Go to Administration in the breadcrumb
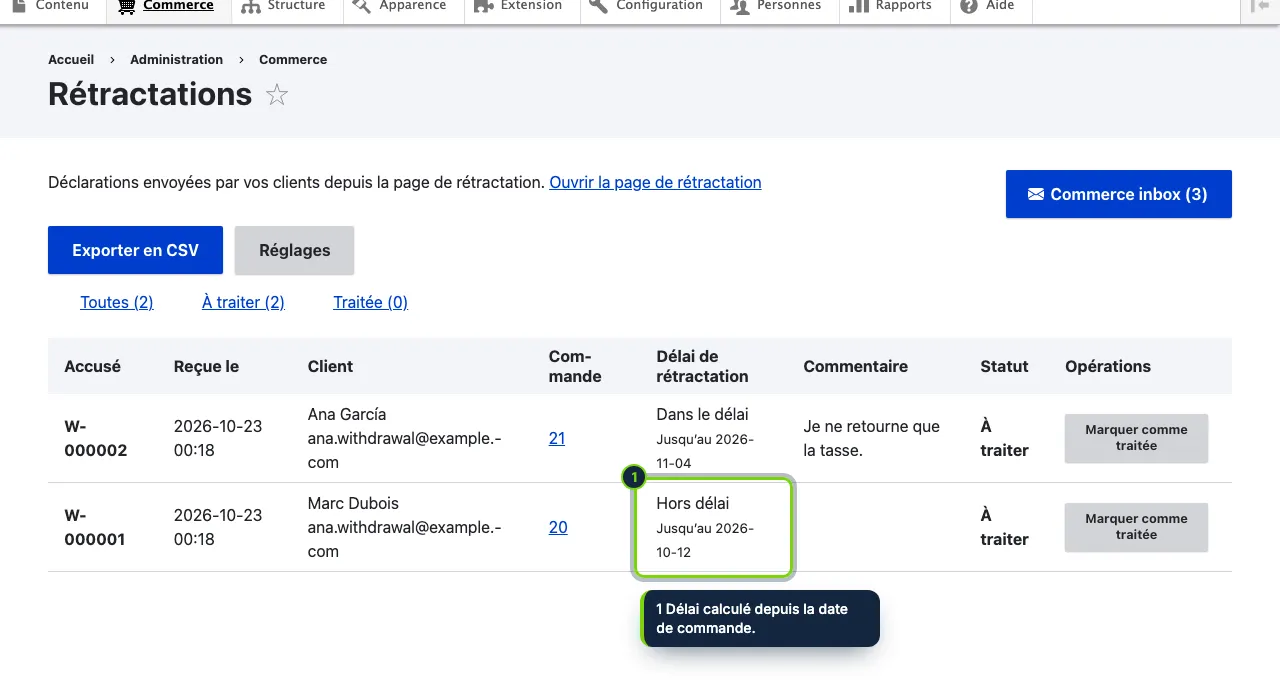The width and height of the screenshot is (1280, 700). point(176,59)
